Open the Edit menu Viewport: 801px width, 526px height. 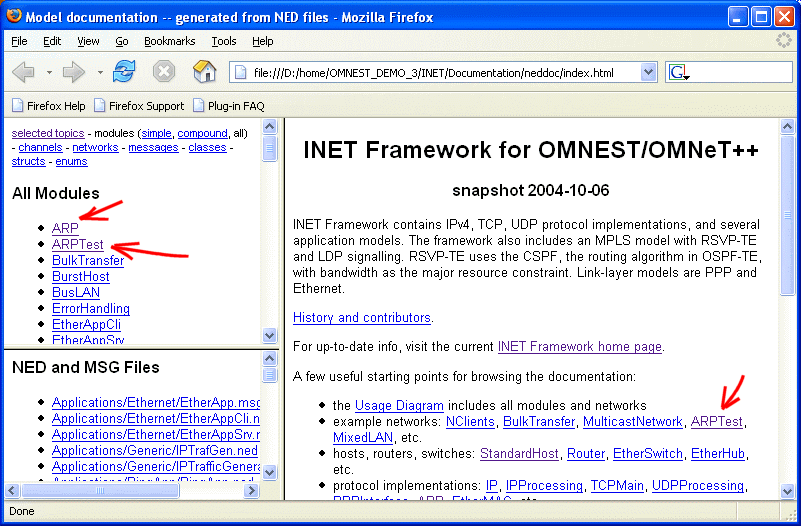coord(52,41)
